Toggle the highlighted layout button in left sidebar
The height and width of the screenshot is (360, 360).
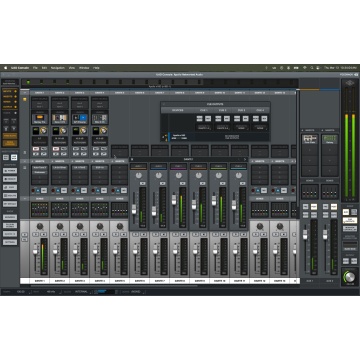[x=14, y=158]
